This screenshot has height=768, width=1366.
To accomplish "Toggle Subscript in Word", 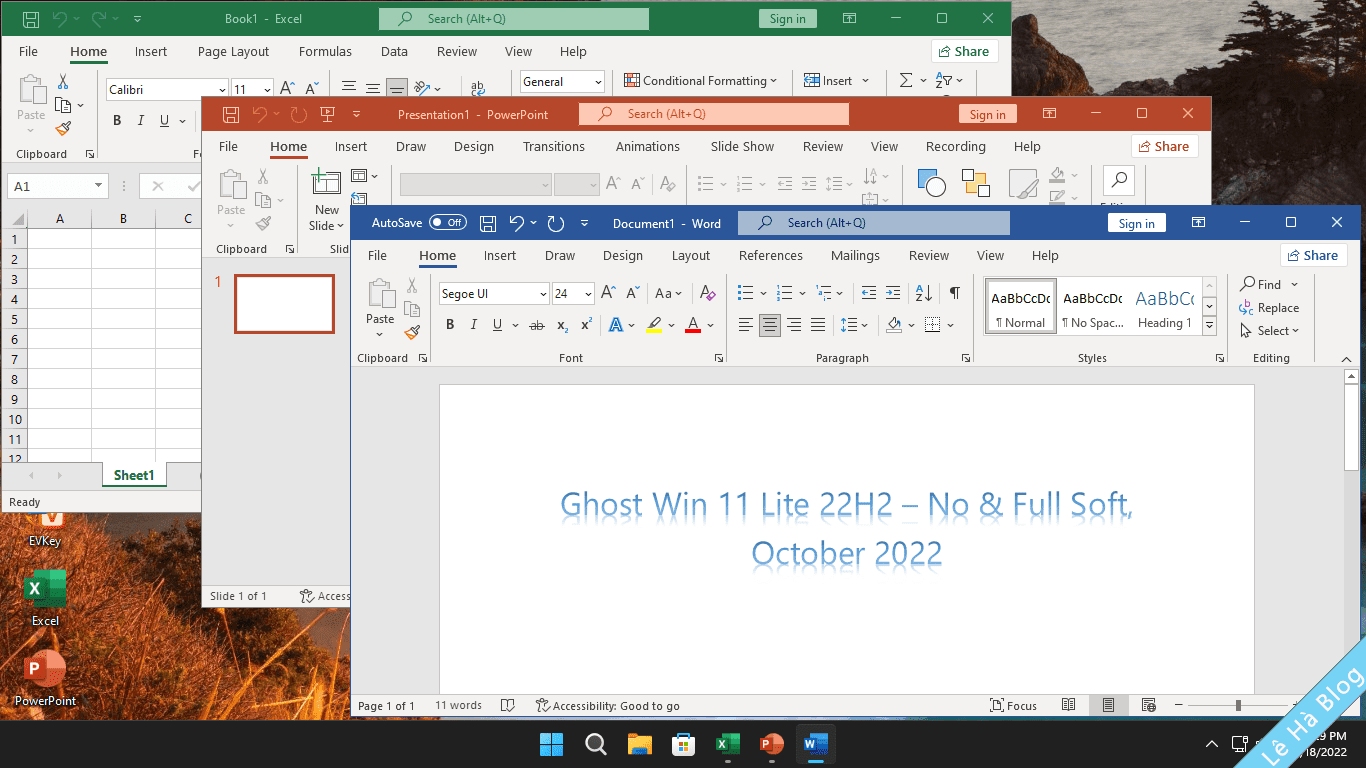I will (562, 324).
